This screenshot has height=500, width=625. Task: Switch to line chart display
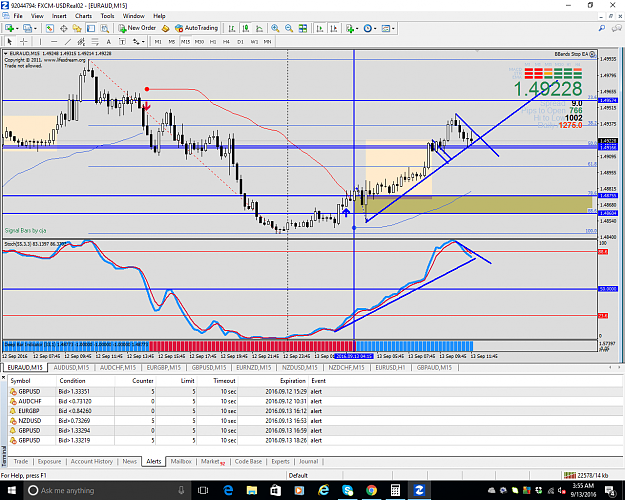259,28
